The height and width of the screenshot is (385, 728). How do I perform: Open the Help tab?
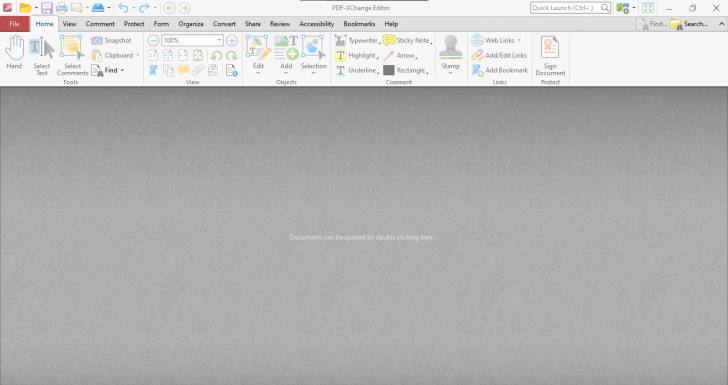tap(391, 24)
